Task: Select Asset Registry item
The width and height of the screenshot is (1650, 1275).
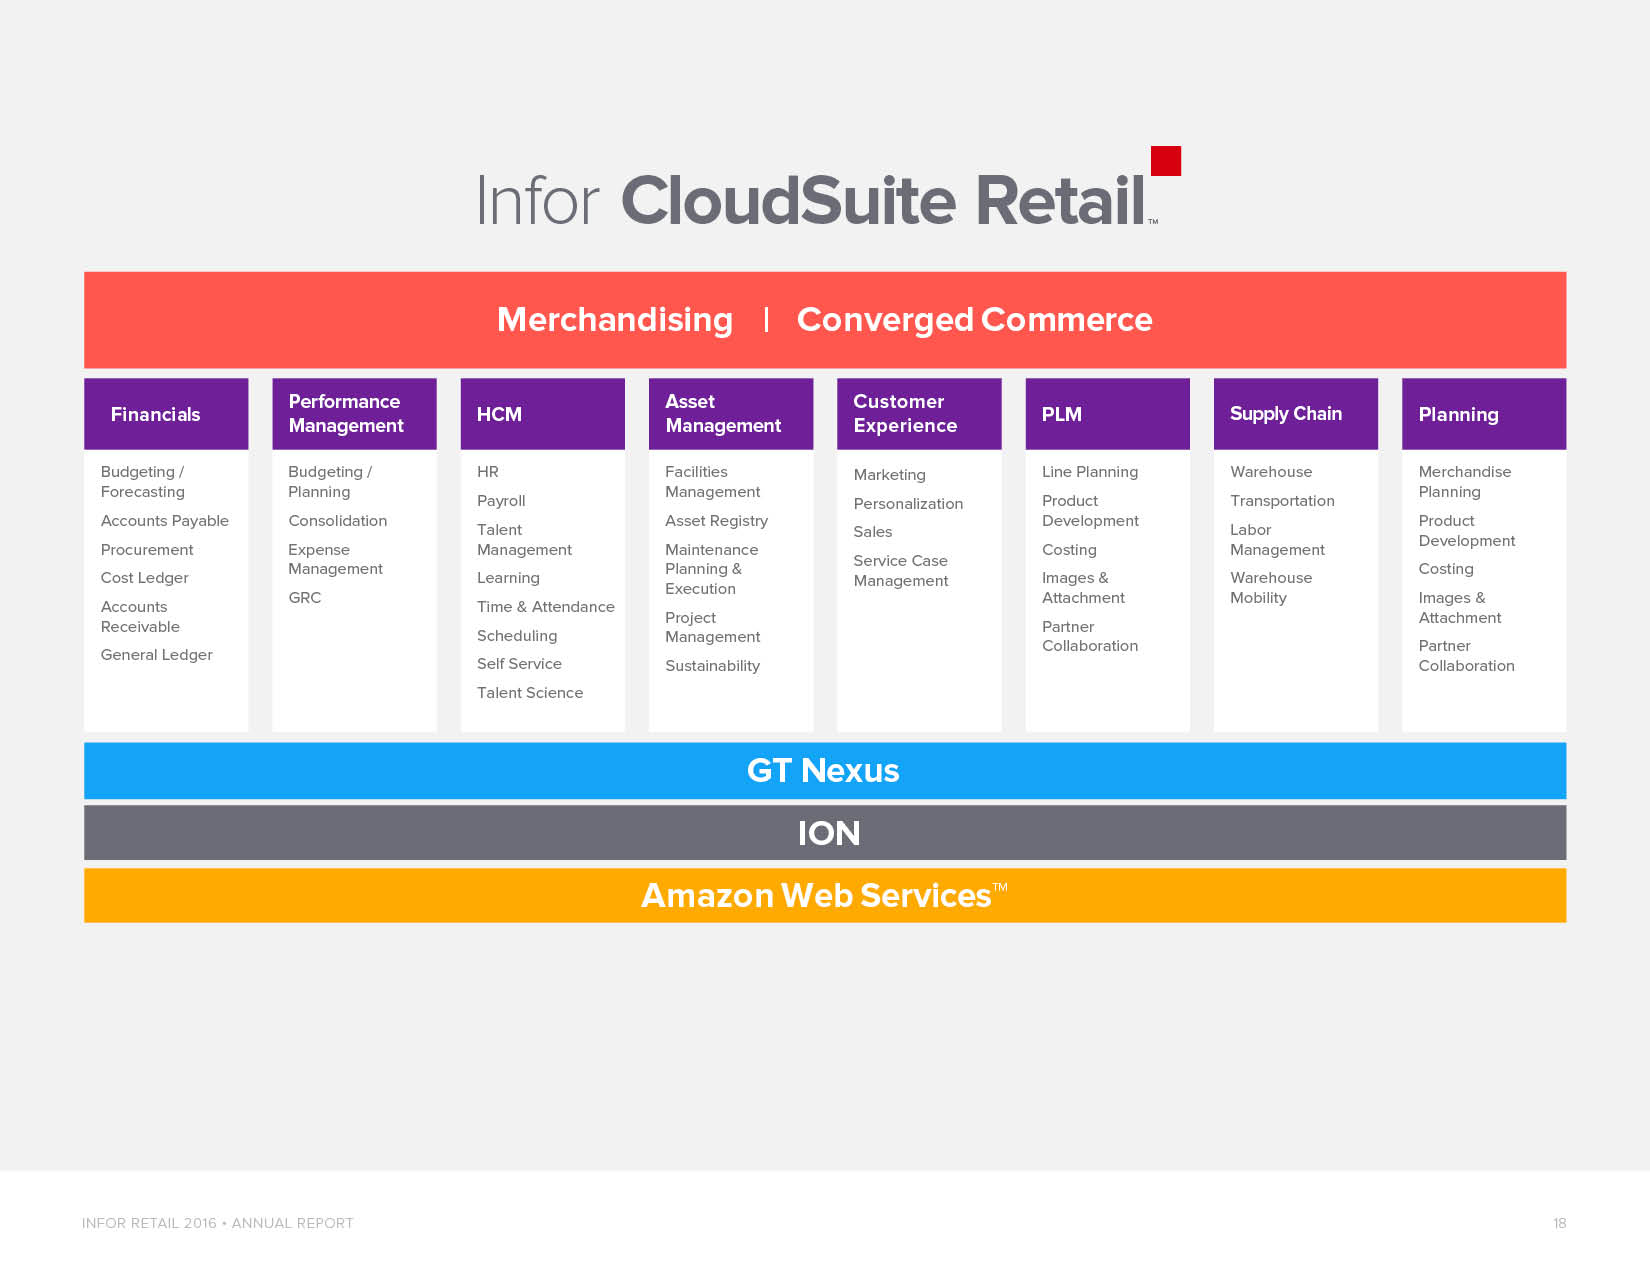Action: click(x=717, y=521)
